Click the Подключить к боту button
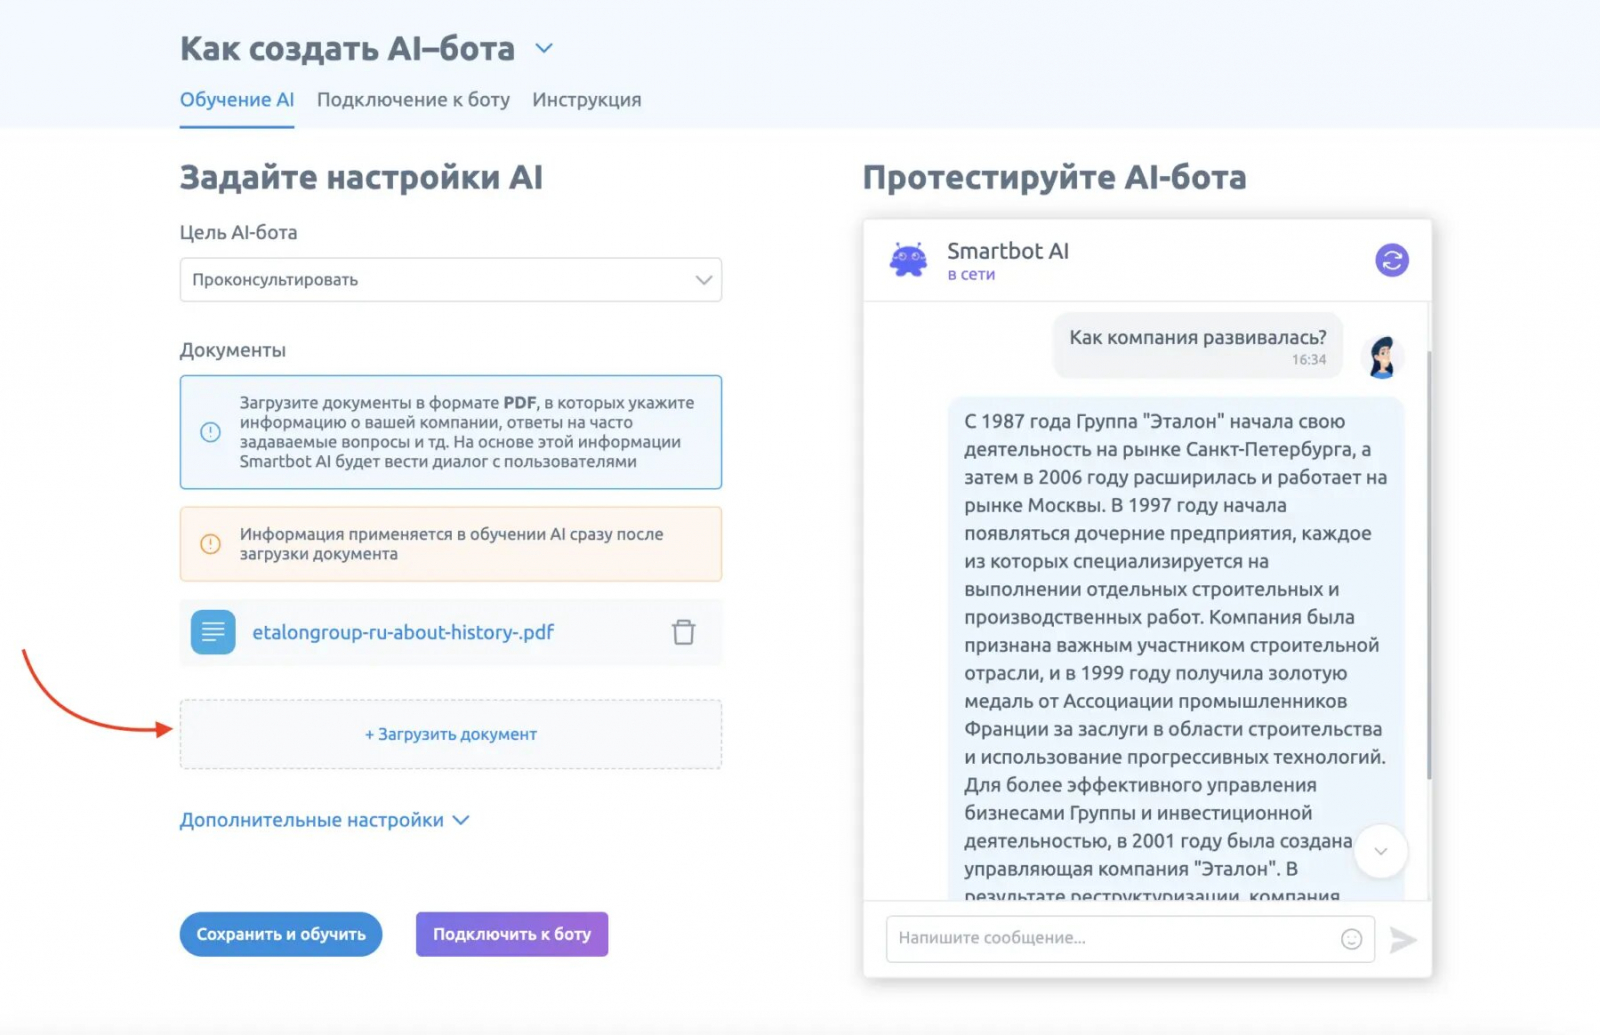Screen dimensions: 1600x1035 (x=512, y=934)
